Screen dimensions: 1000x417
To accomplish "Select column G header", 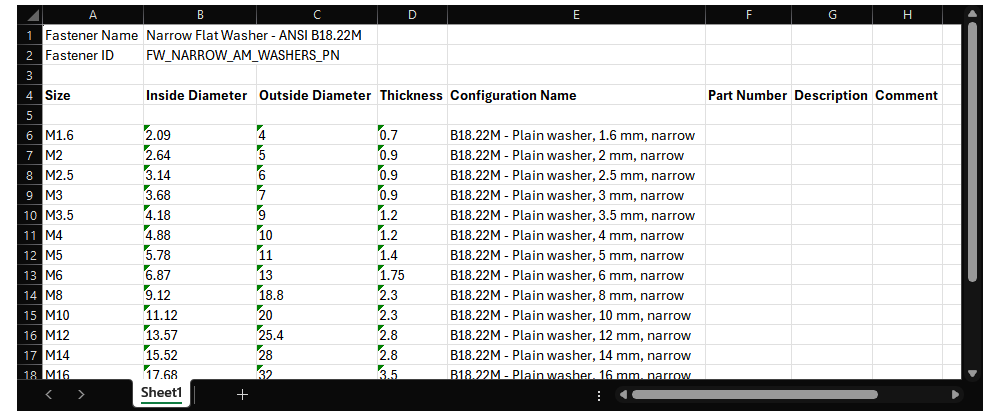I will pos(832,15).
